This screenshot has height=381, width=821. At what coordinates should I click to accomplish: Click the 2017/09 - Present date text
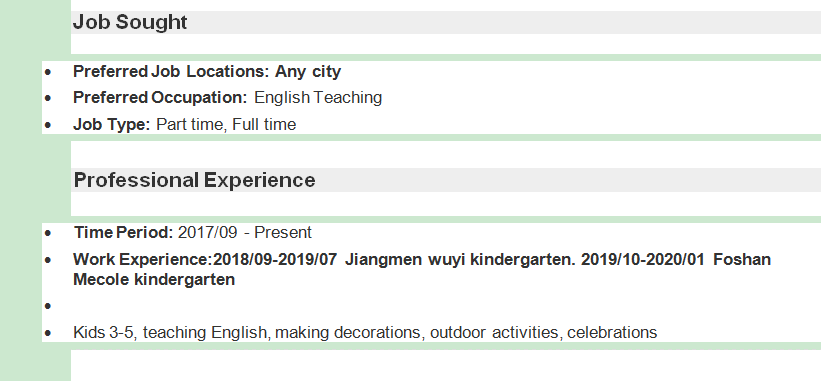pos(245,232)
